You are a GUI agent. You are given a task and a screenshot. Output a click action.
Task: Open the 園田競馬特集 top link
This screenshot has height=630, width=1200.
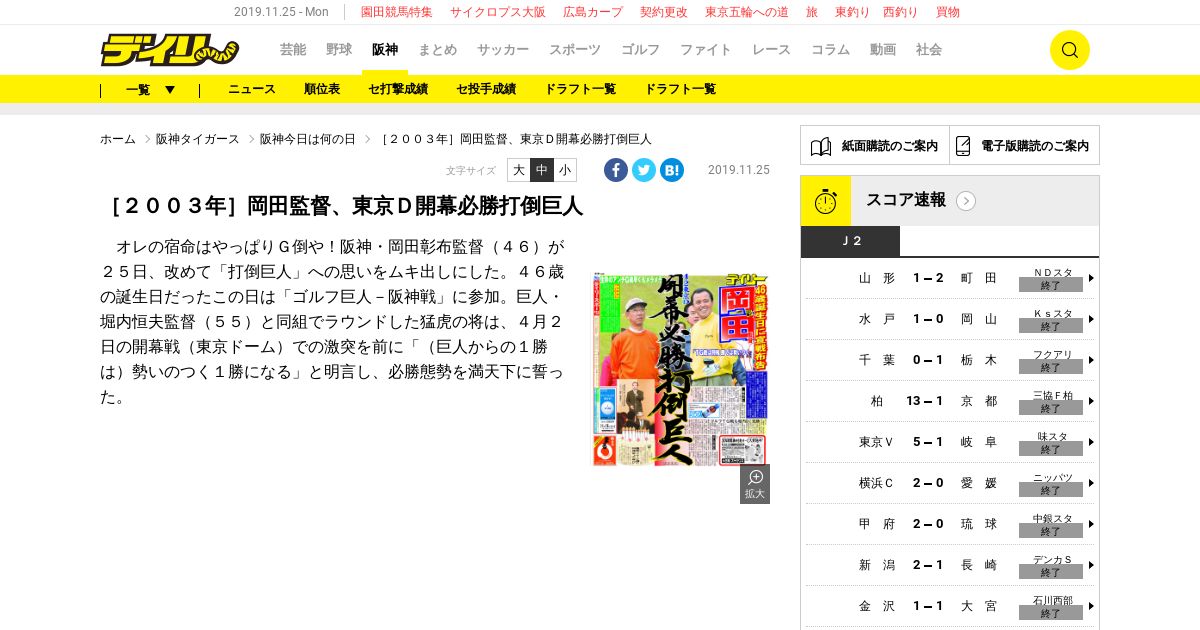pyautogui.click(x=397, y=12)
